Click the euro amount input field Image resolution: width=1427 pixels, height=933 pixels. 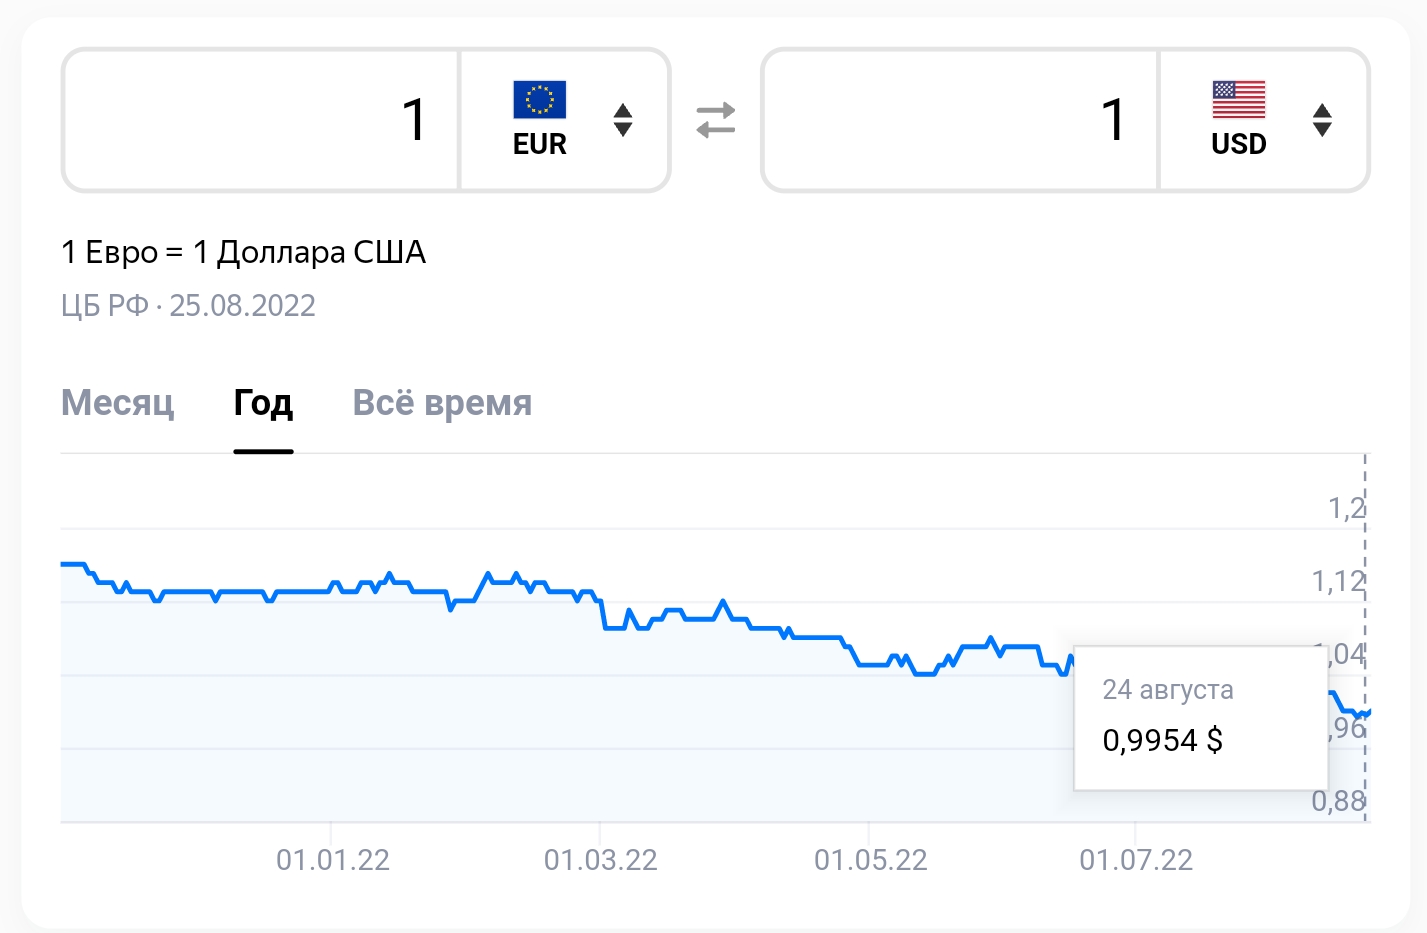262,120
